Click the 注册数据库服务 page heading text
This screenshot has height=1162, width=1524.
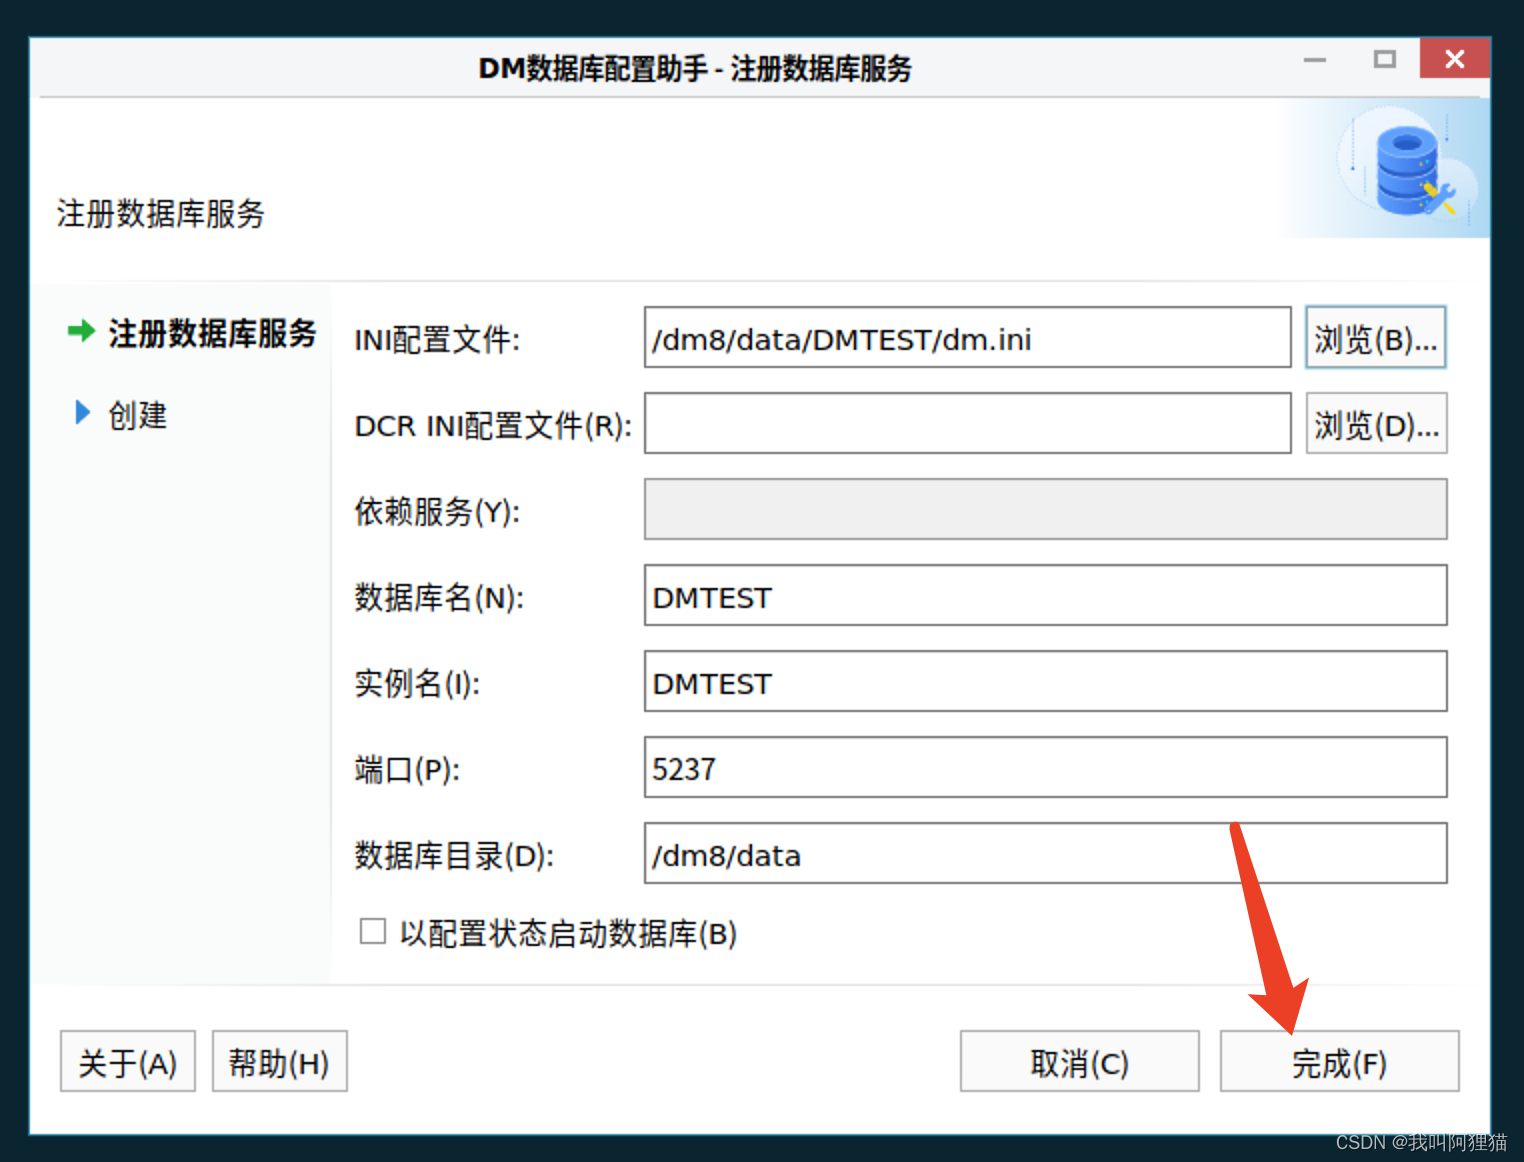pos(160,214)
